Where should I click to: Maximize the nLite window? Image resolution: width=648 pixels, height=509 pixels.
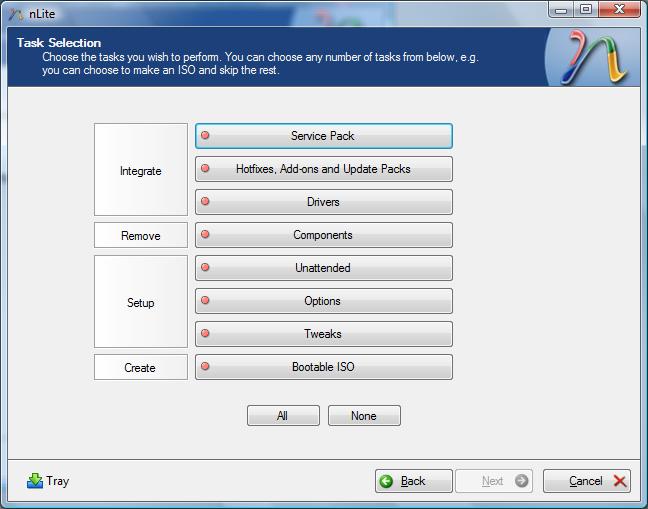tap(586, 9)
